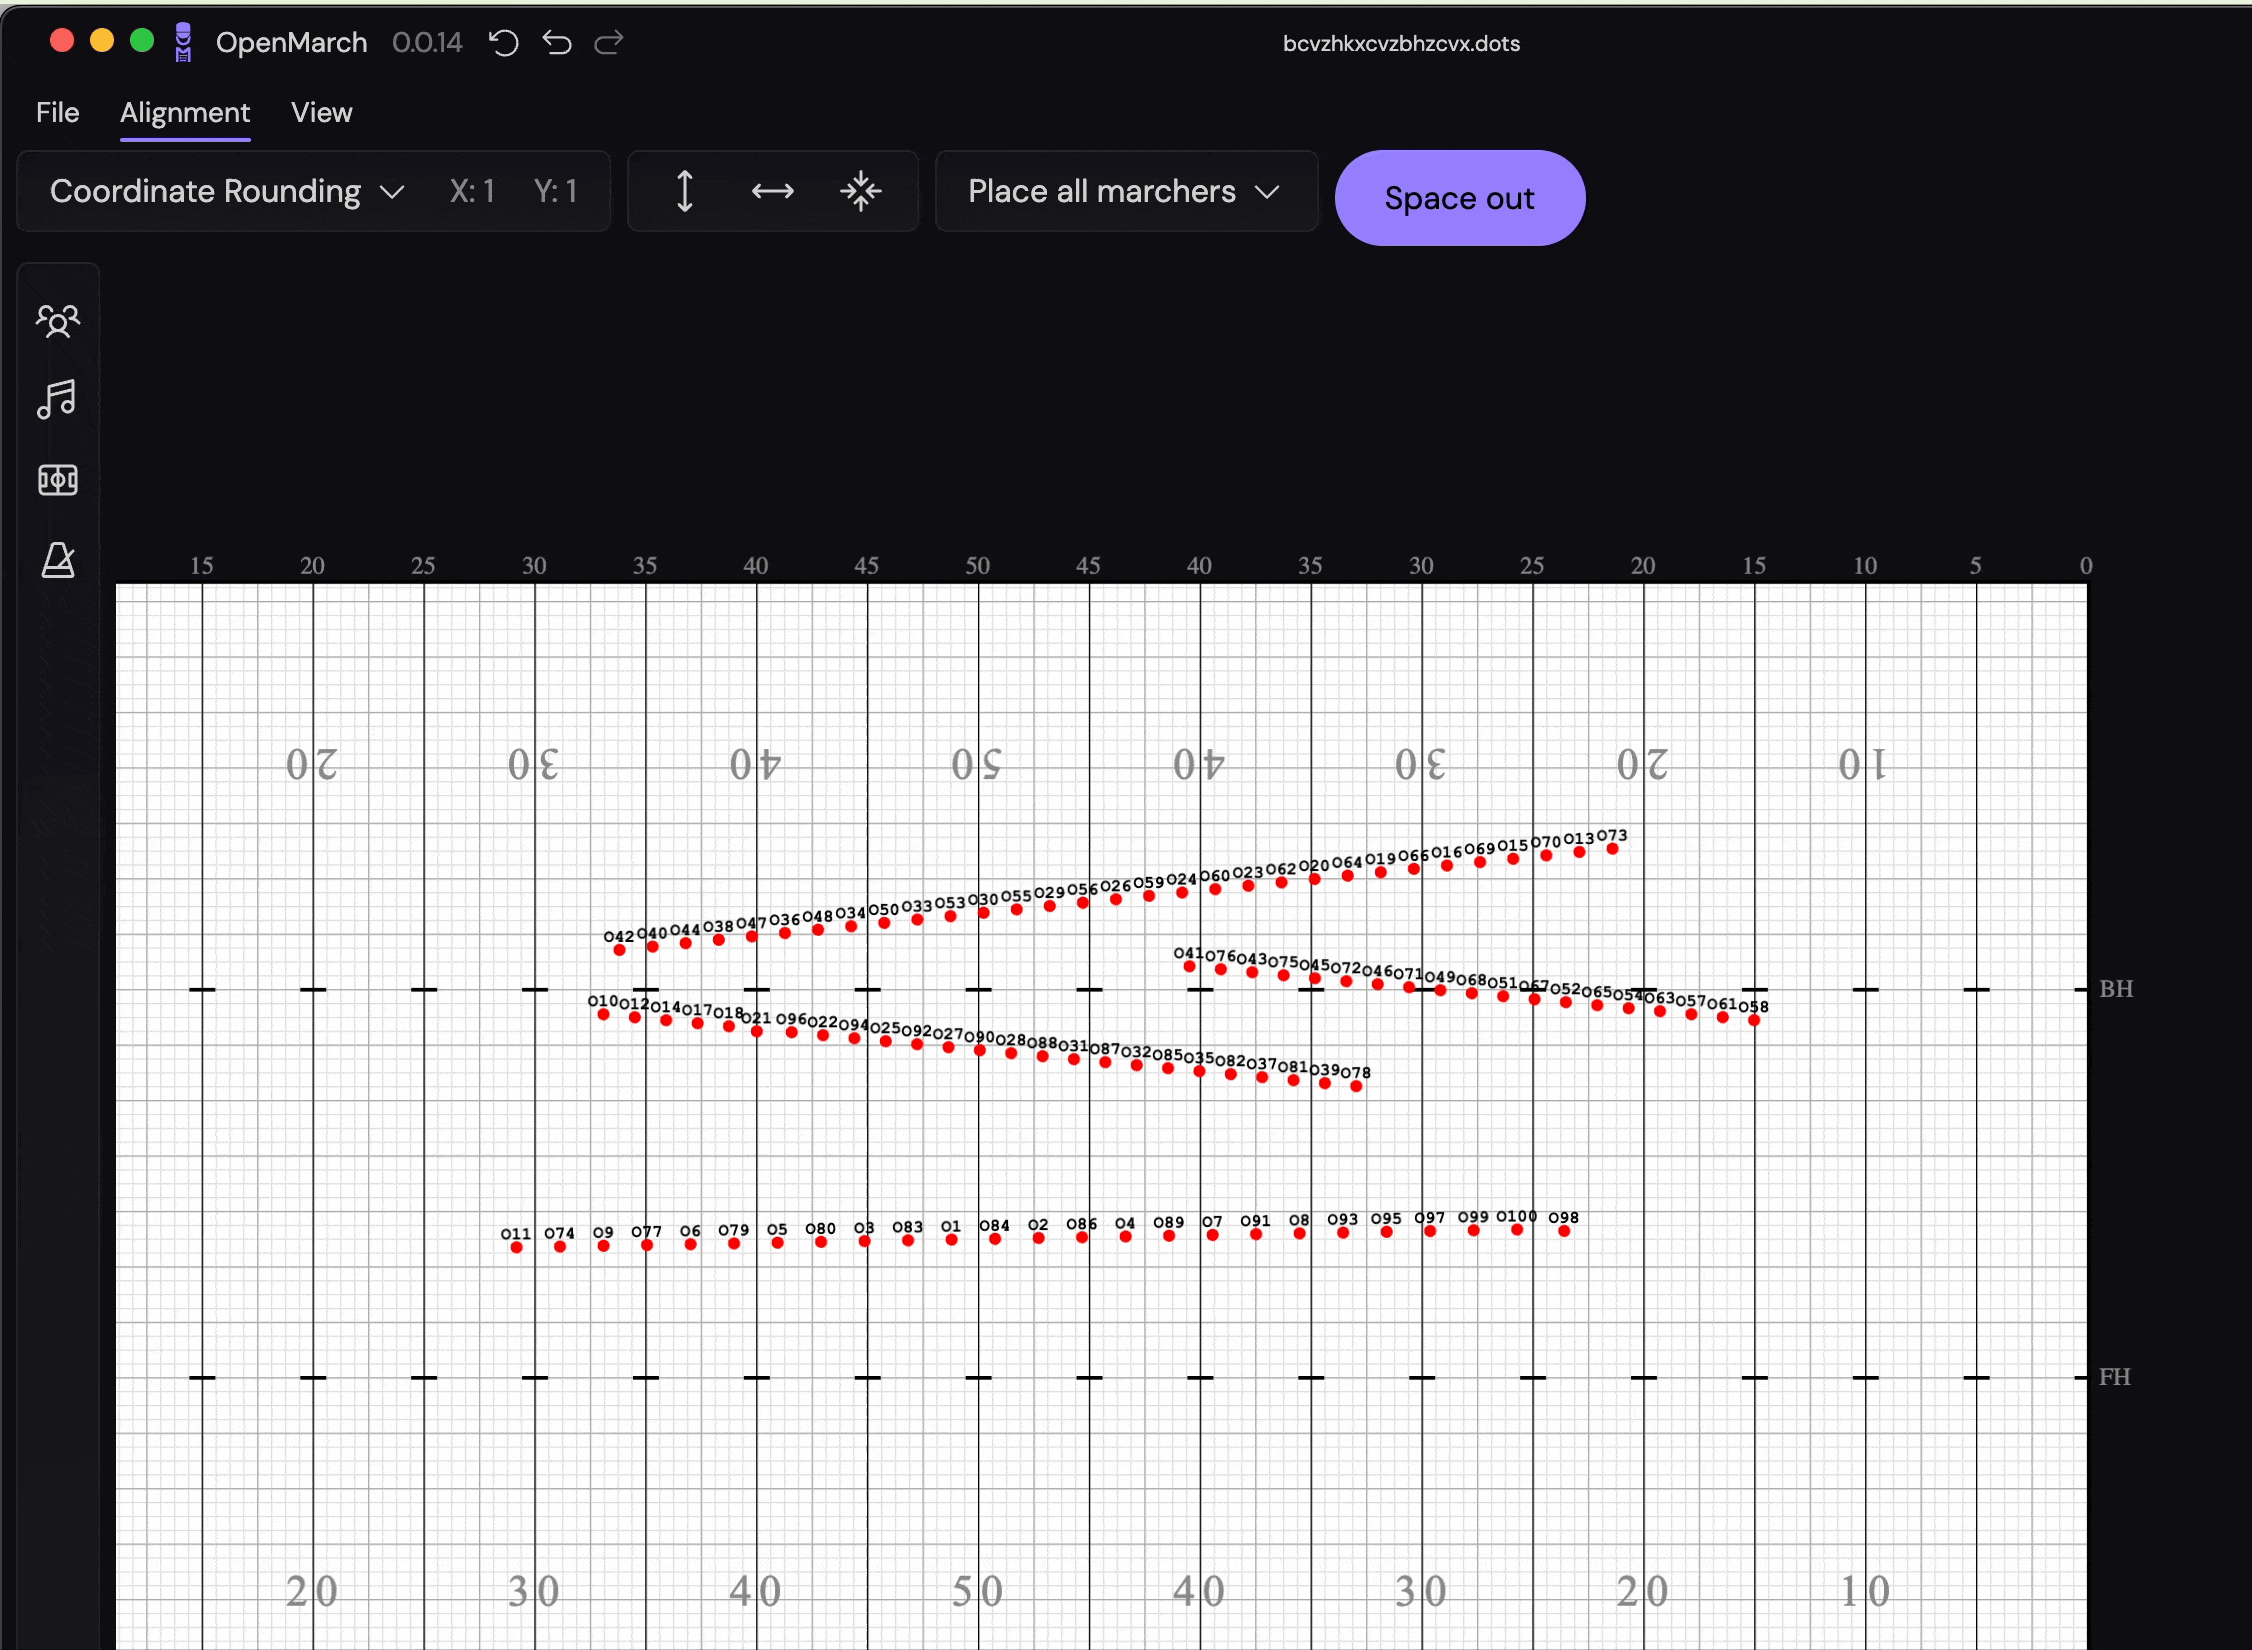Switch to the Alignment tab

tap(185, 112)
